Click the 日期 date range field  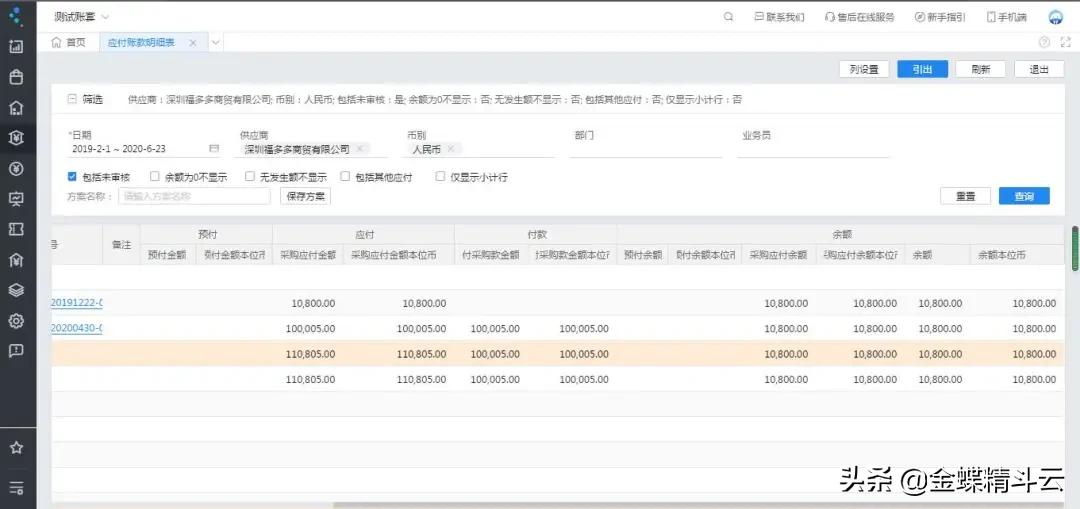point(143,149)
